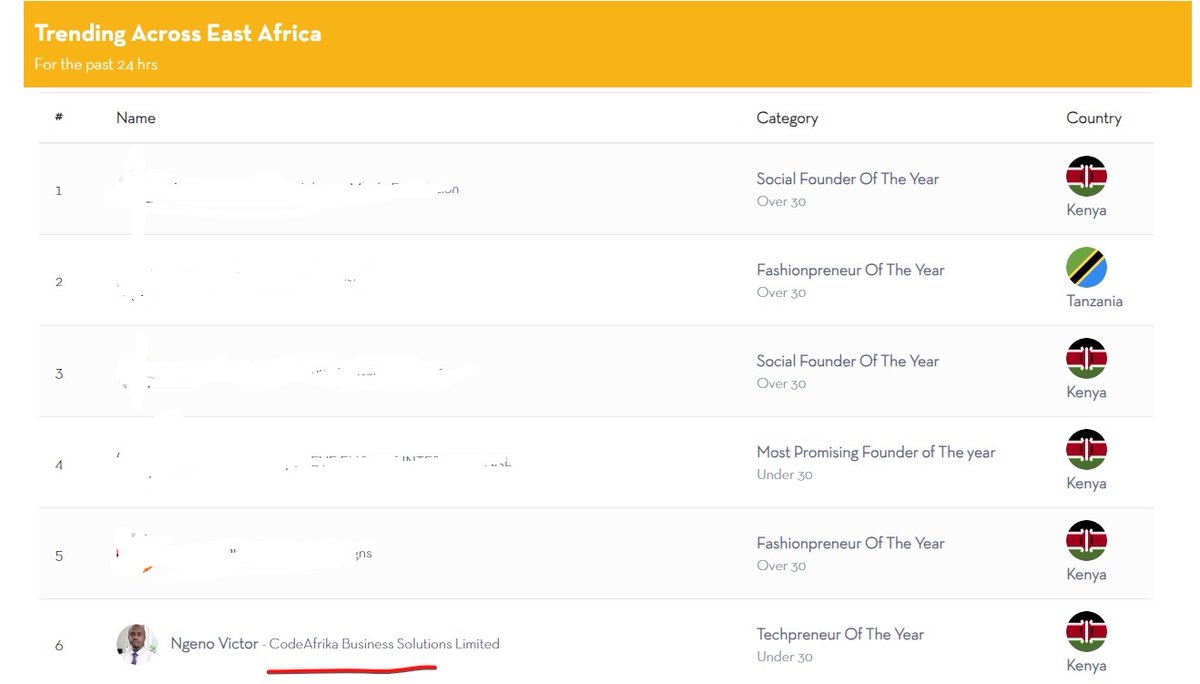Click CodeAfrika Business Solutions Limited text

pyautogui.click(x=384, y=644)
